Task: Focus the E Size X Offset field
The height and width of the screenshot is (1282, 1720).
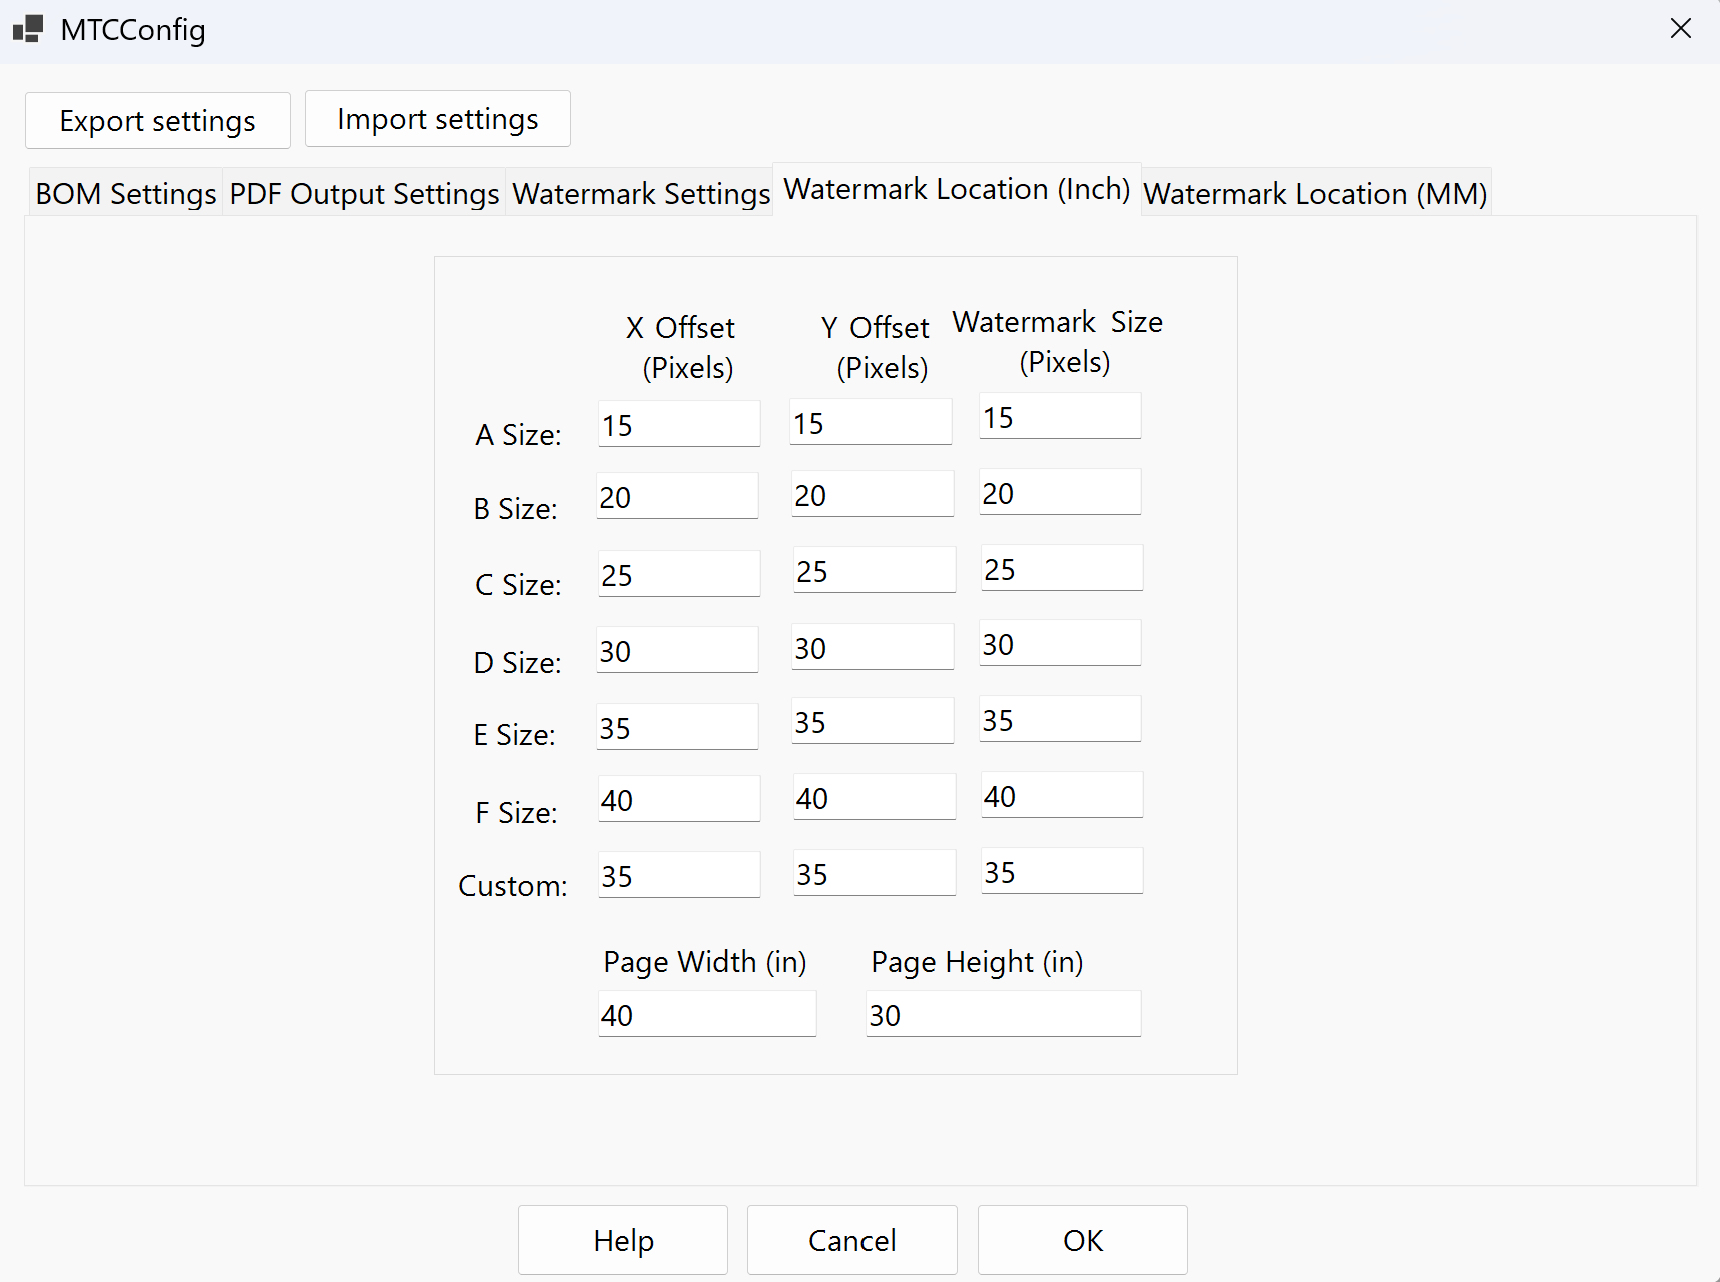Action: pos(677,727)
